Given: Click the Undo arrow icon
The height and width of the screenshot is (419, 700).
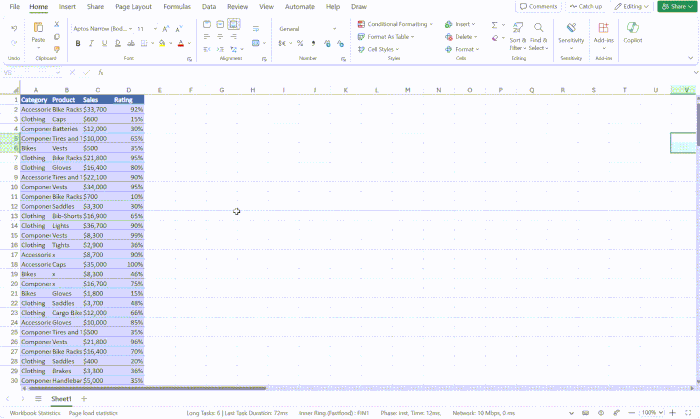Looking at the screenshot, I should [14, 29].
